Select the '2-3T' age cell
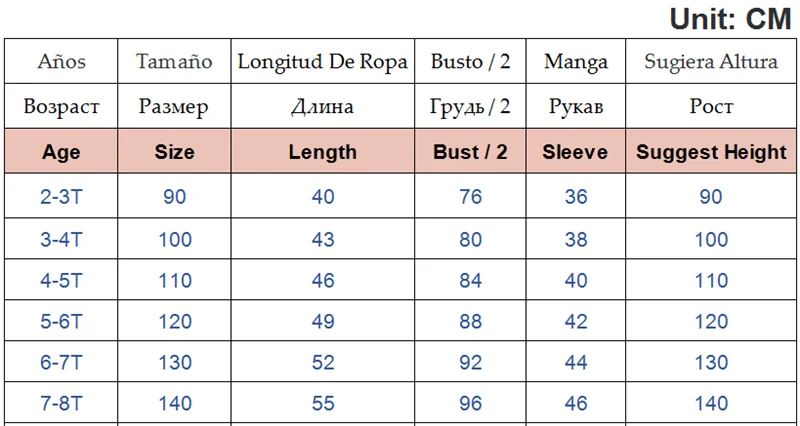The image size is (800, 426). click(x=61, y=197)
